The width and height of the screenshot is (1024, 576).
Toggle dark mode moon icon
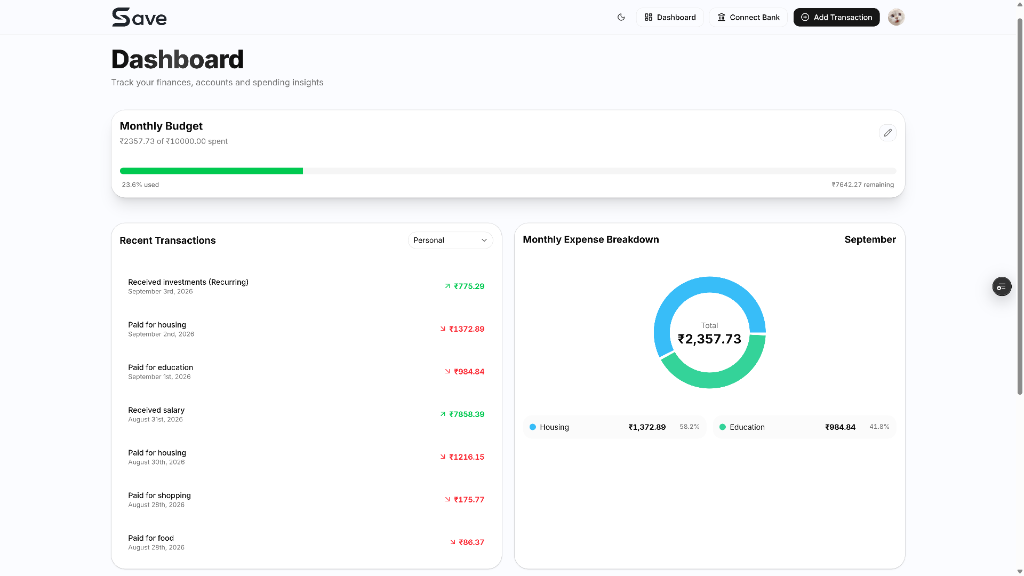(621, 18)
